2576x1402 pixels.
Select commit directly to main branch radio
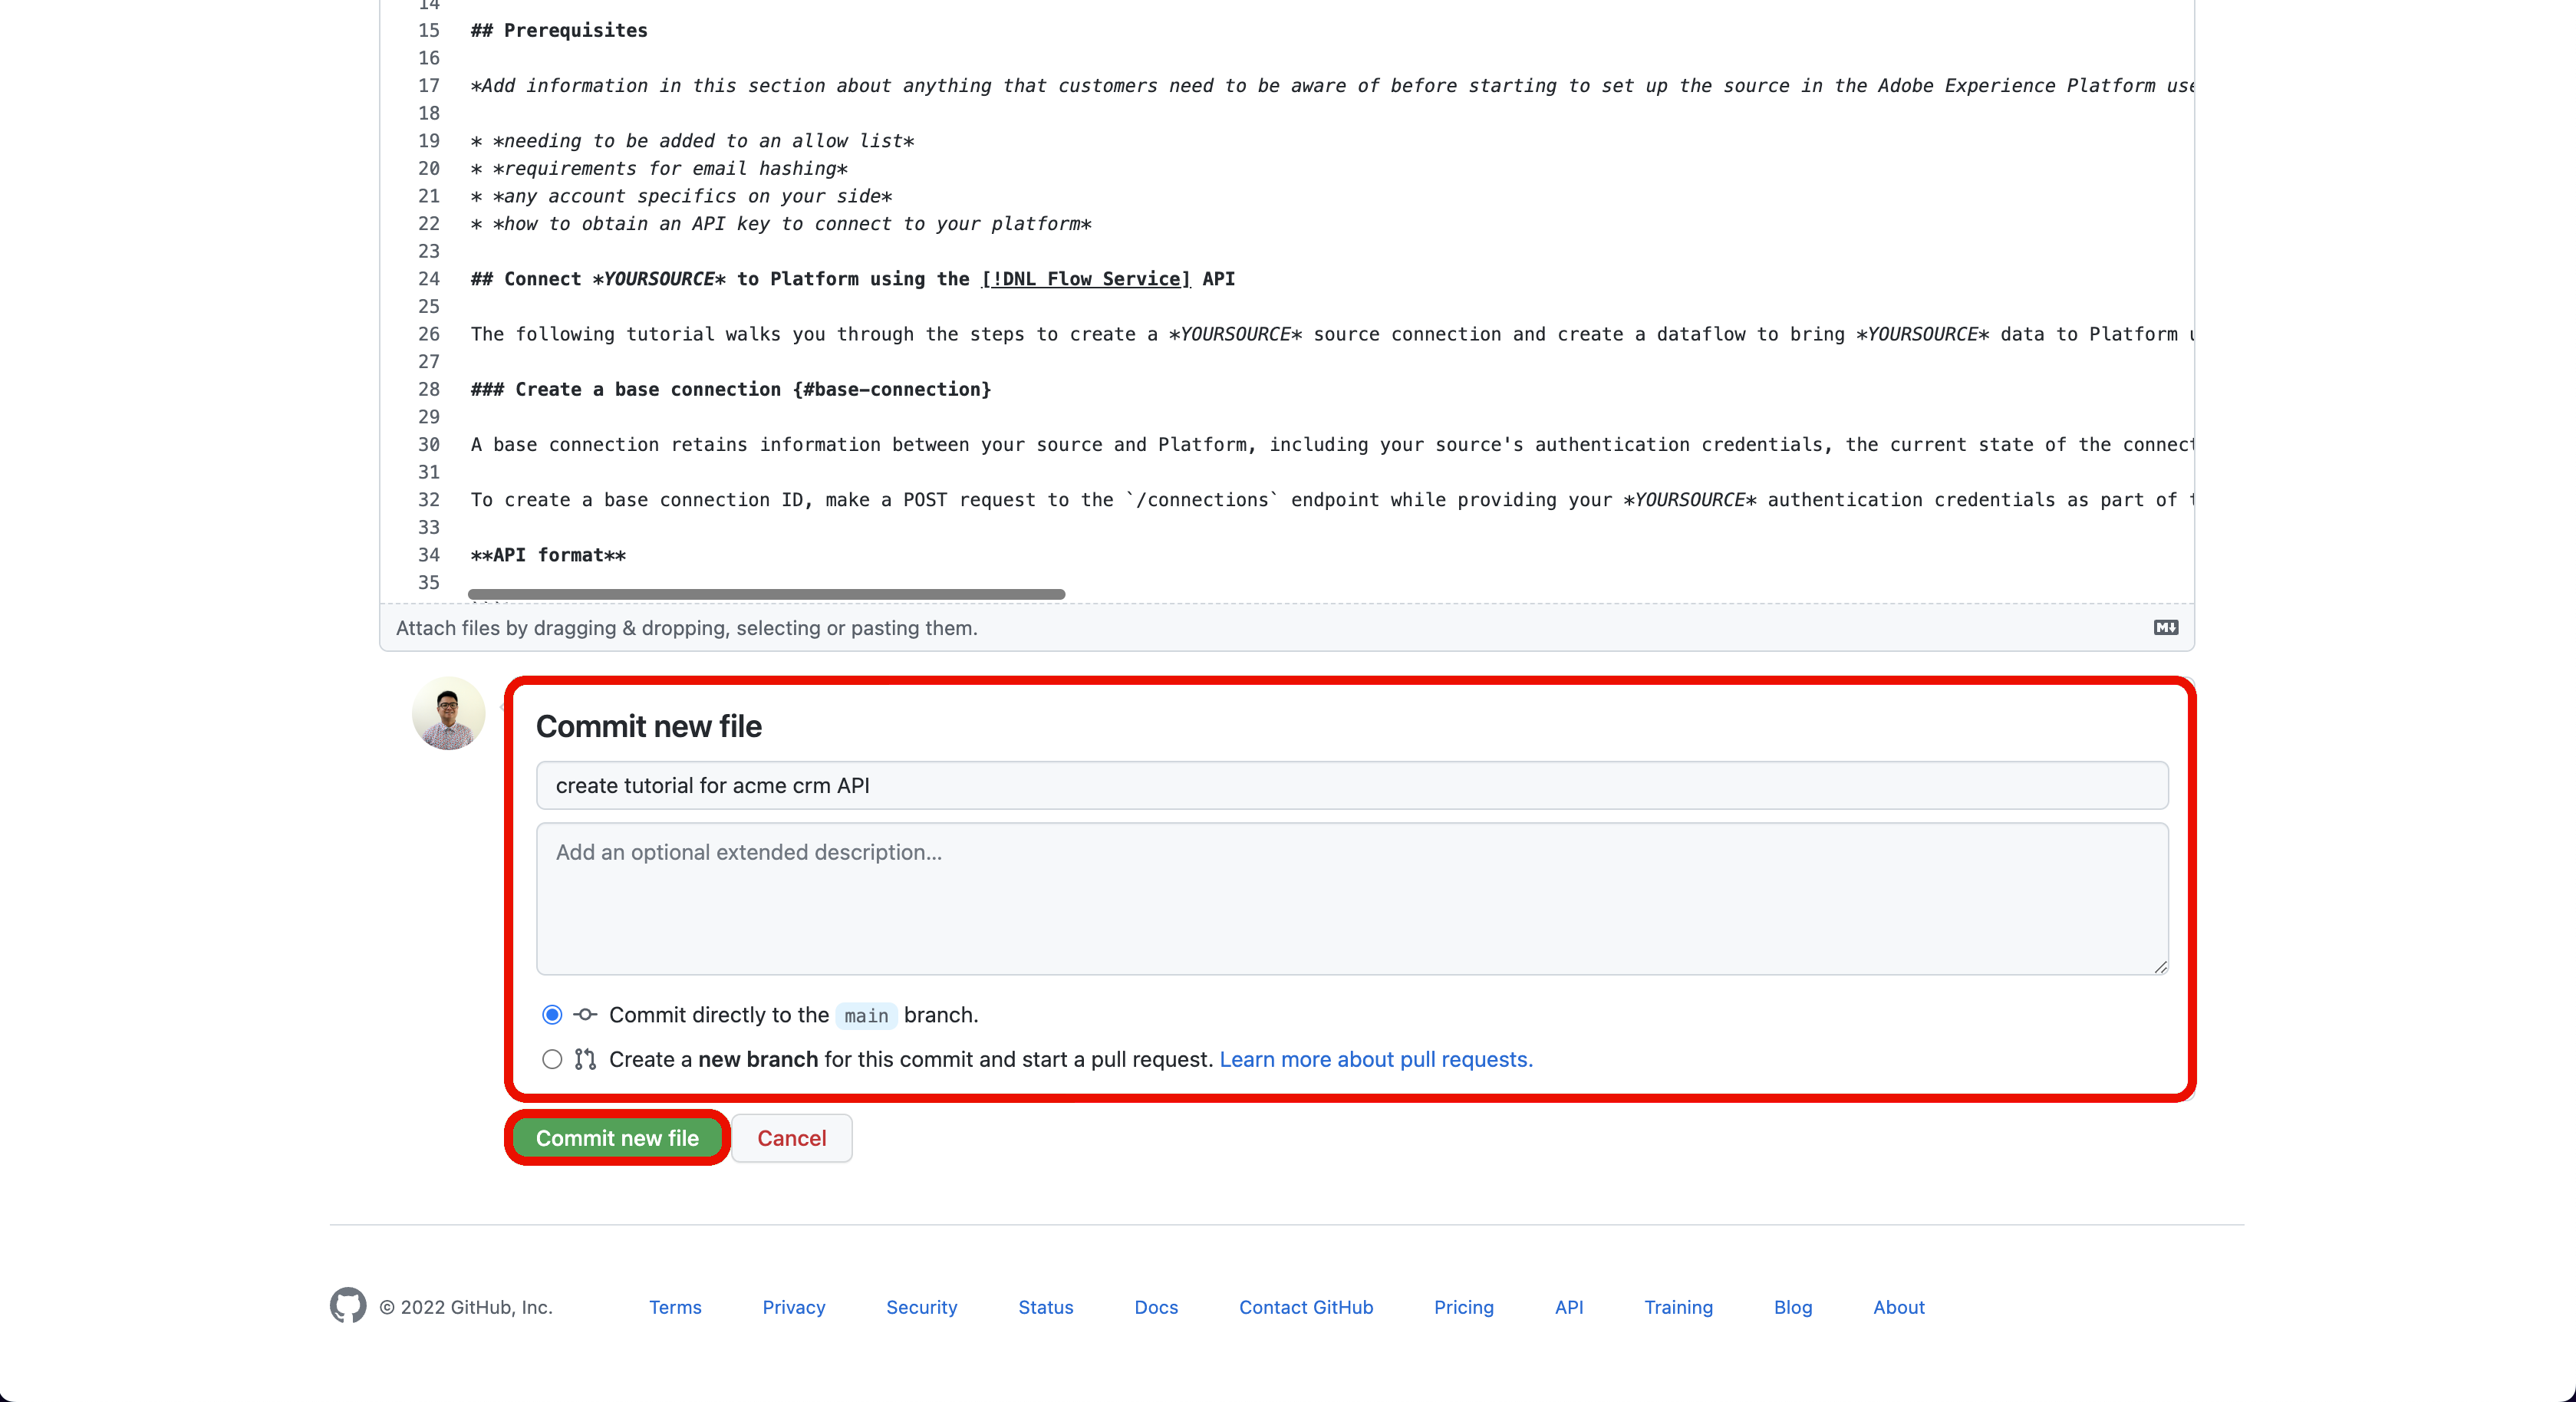pos(552,1015)
